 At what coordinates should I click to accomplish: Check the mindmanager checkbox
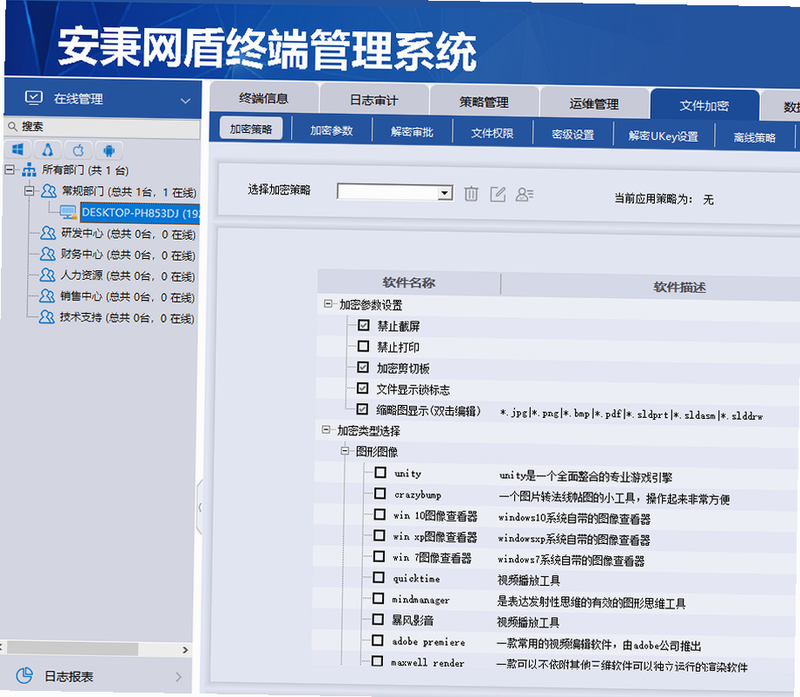[378, 599]
